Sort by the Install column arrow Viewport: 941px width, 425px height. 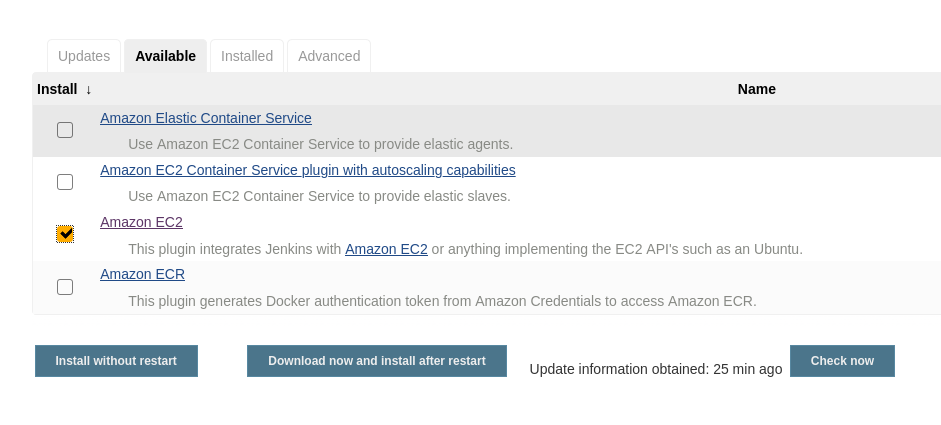[x=88, y=89]
